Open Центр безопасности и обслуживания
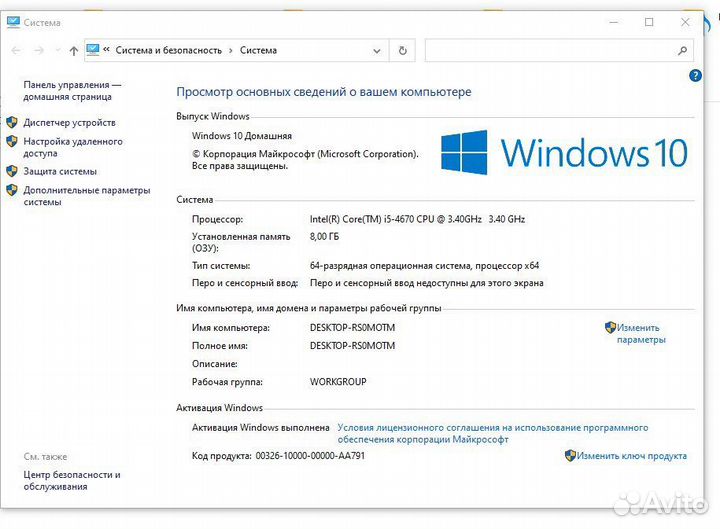The height and width of the screenshot is (529, 720). [x=72, y=480]
